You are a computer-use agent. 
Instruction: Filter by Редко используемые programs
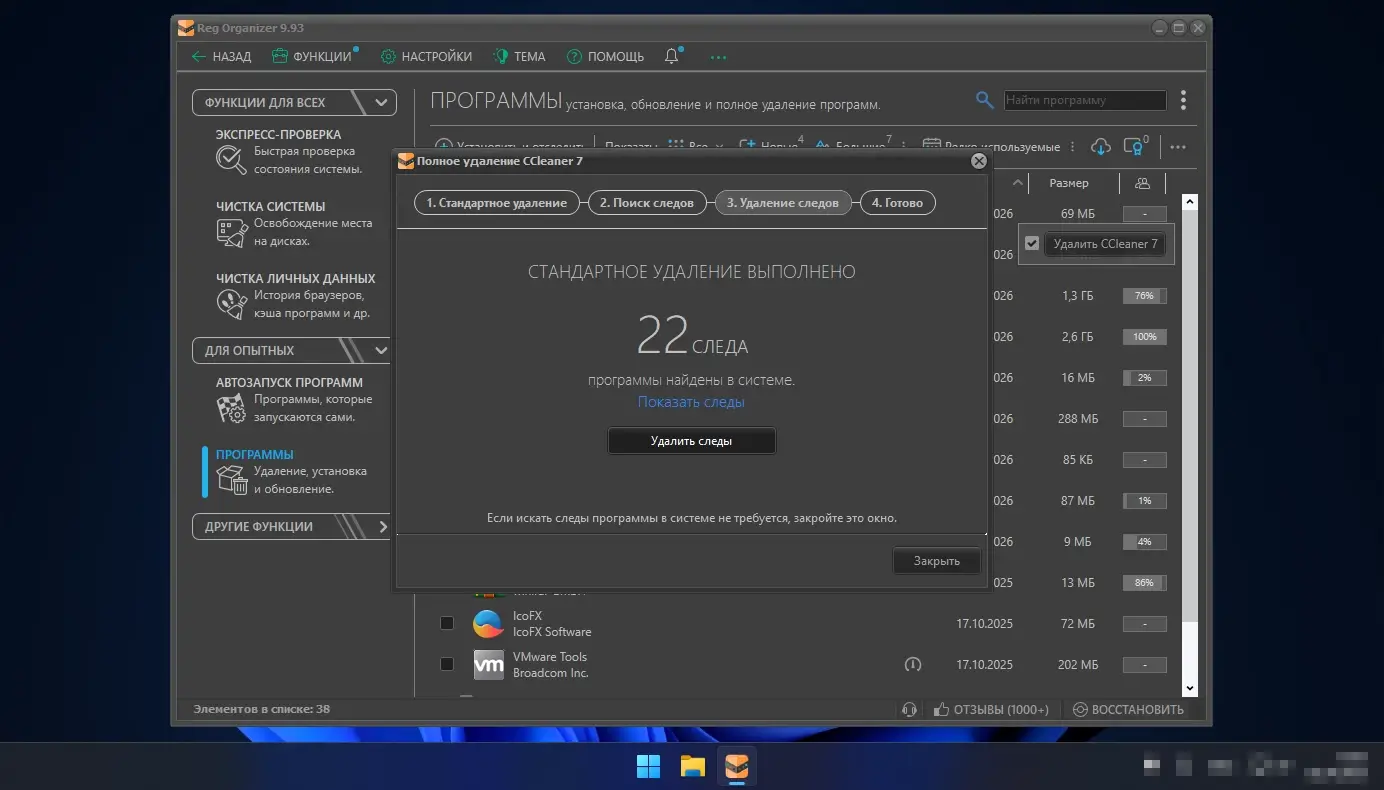991,147
